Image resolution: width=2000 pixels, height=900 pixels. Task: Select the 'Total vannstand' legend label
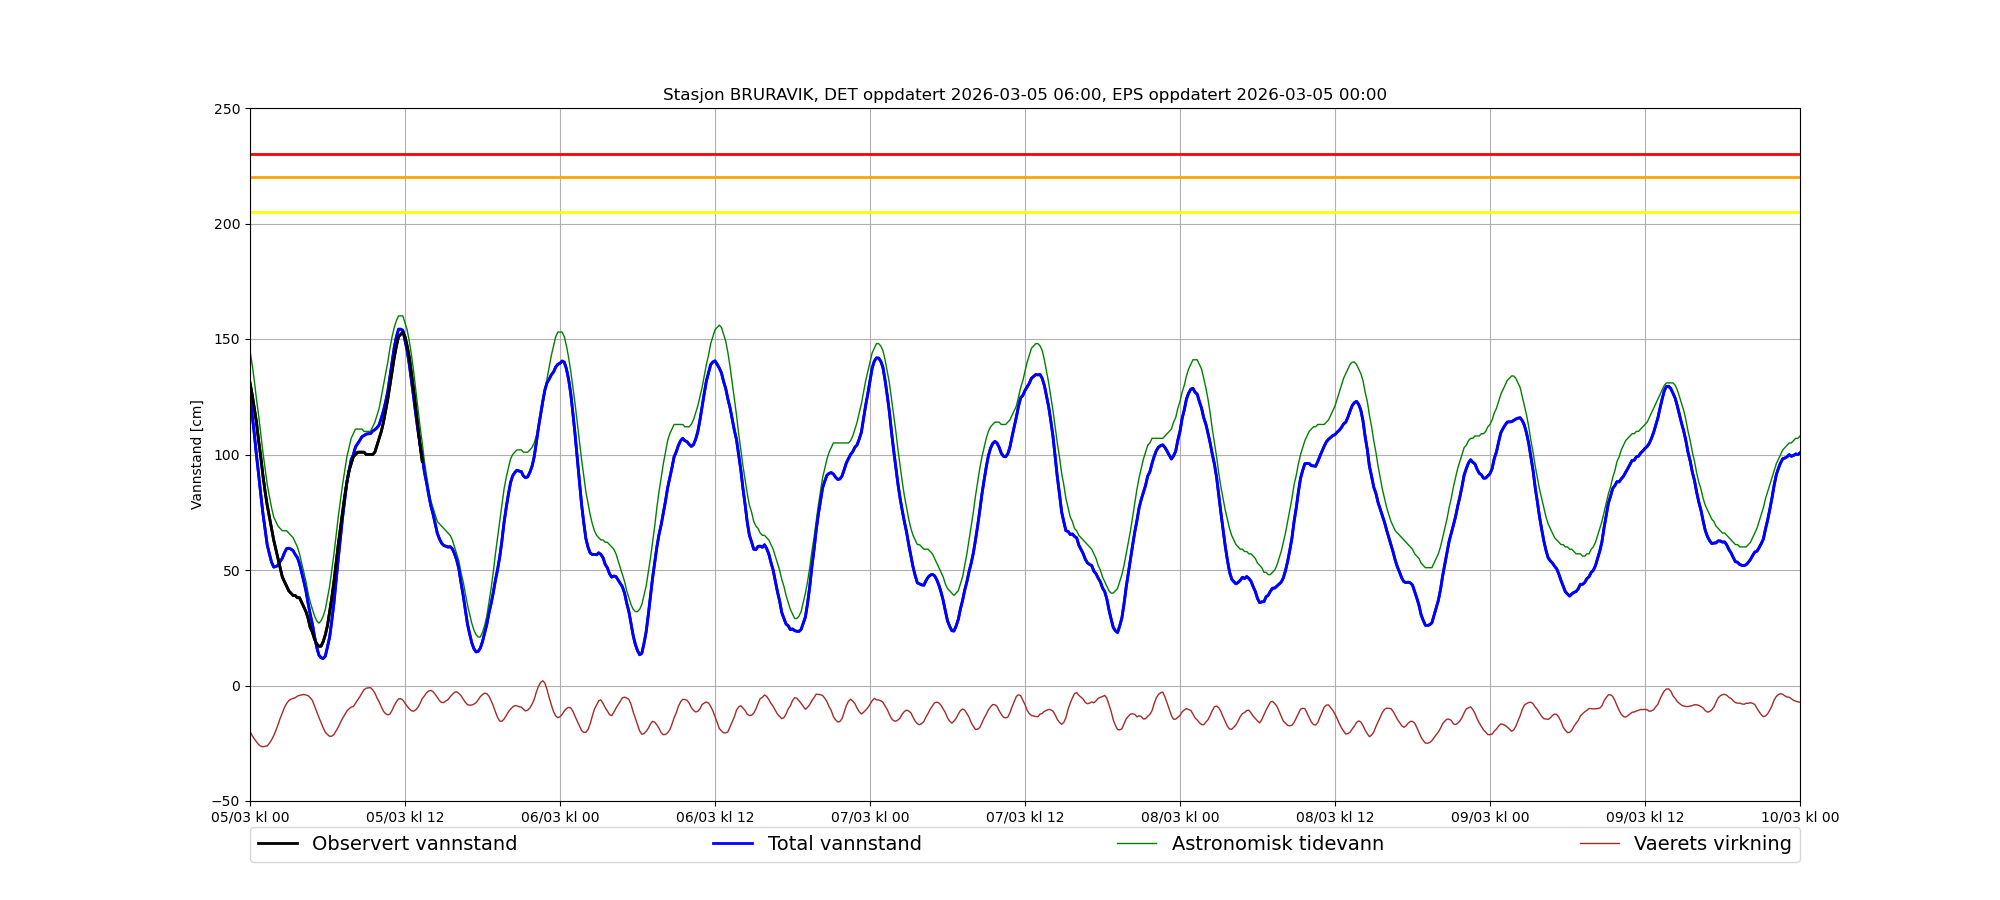click(x=844, y=844)
